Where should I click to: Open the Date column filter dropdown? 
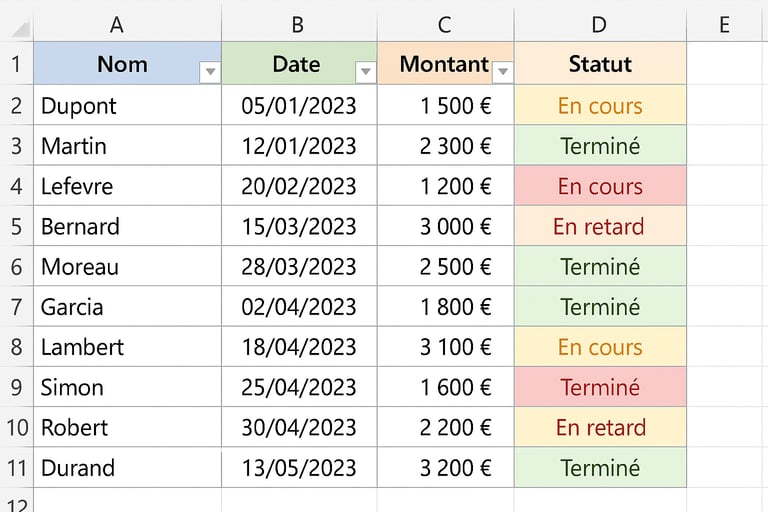pos(365,72)
